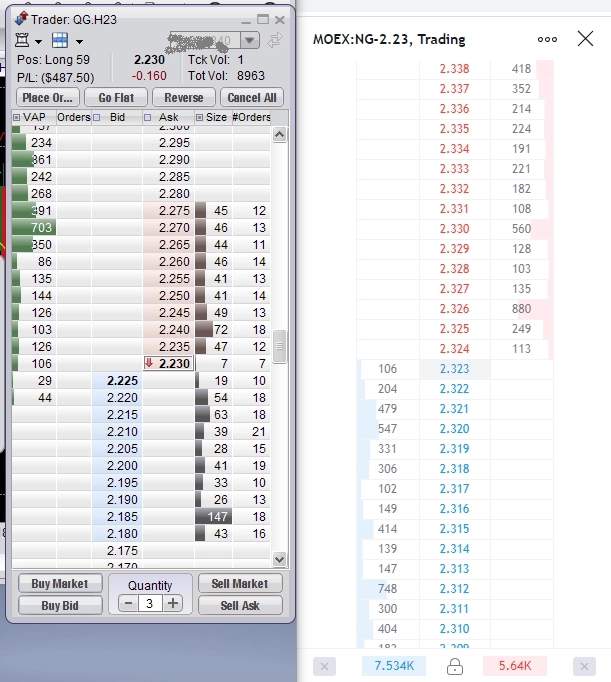The height and width of the screenshot is (682, 611).
Task: Click bid price 2.315 in MOEX order book
Action: coord(454,529)
